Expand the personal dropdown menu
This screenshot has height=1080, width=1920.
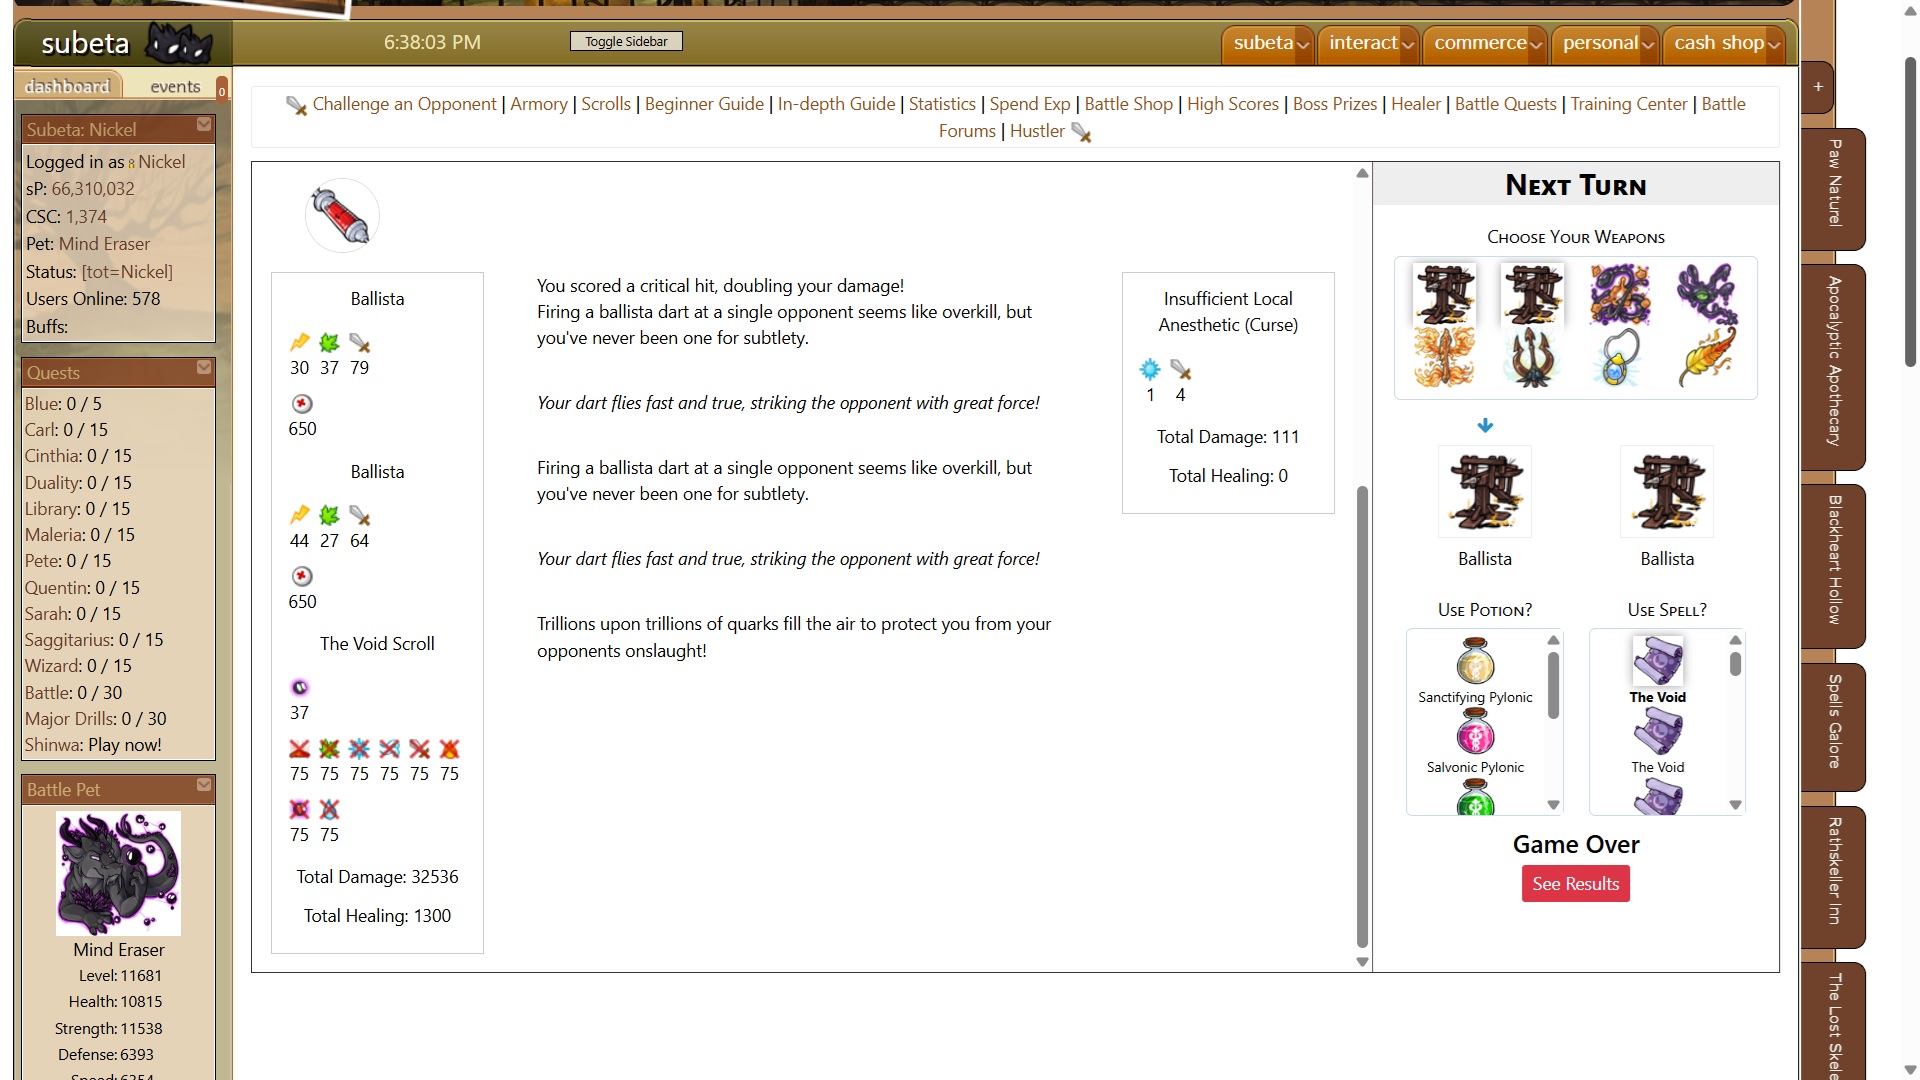1607,43
